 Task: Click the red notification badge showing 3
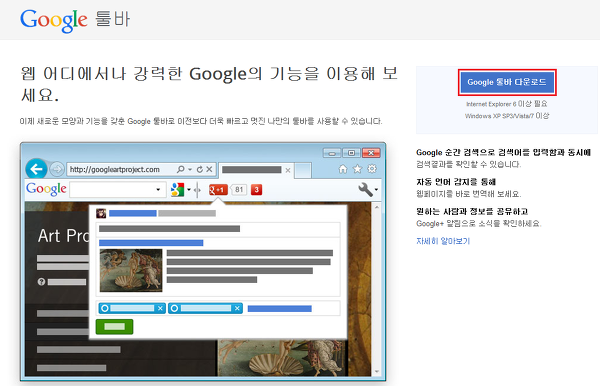(256, 190)
